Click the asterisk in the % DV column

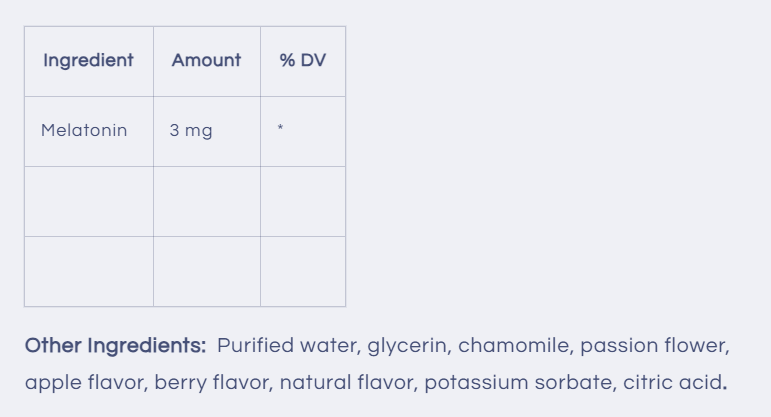tap(281, 129)
